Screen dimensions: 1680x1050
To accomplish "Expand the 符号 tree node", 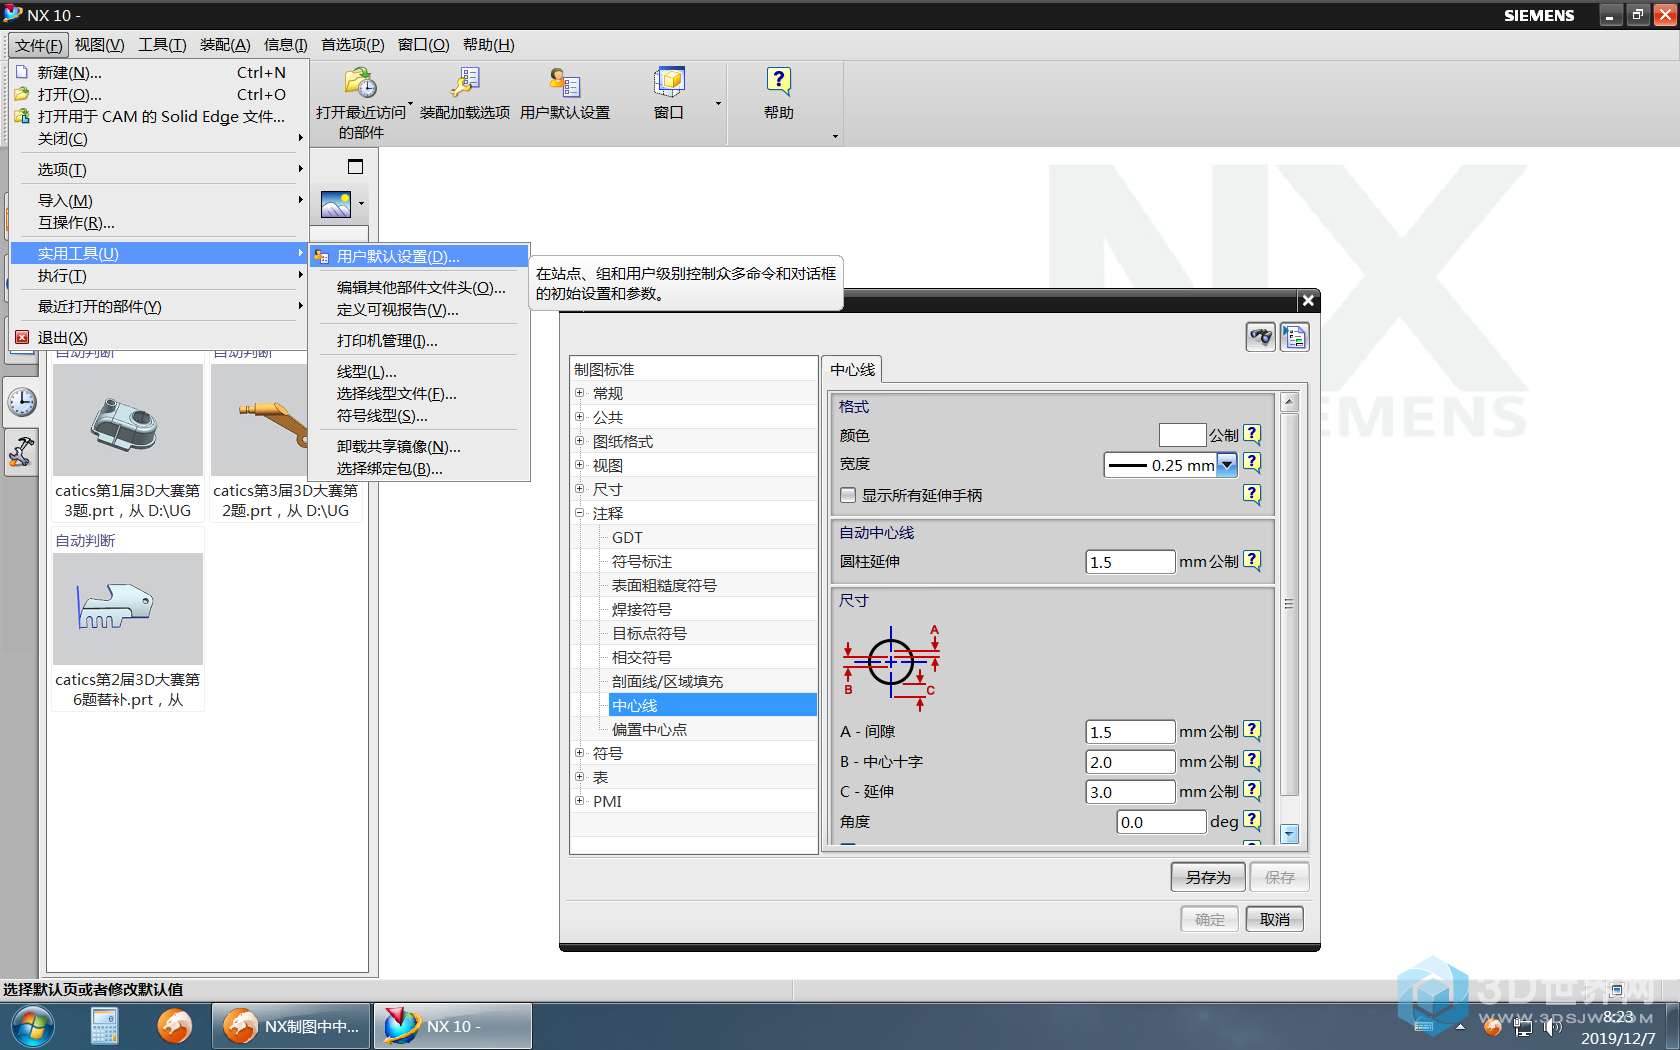I will coord(579,753).
